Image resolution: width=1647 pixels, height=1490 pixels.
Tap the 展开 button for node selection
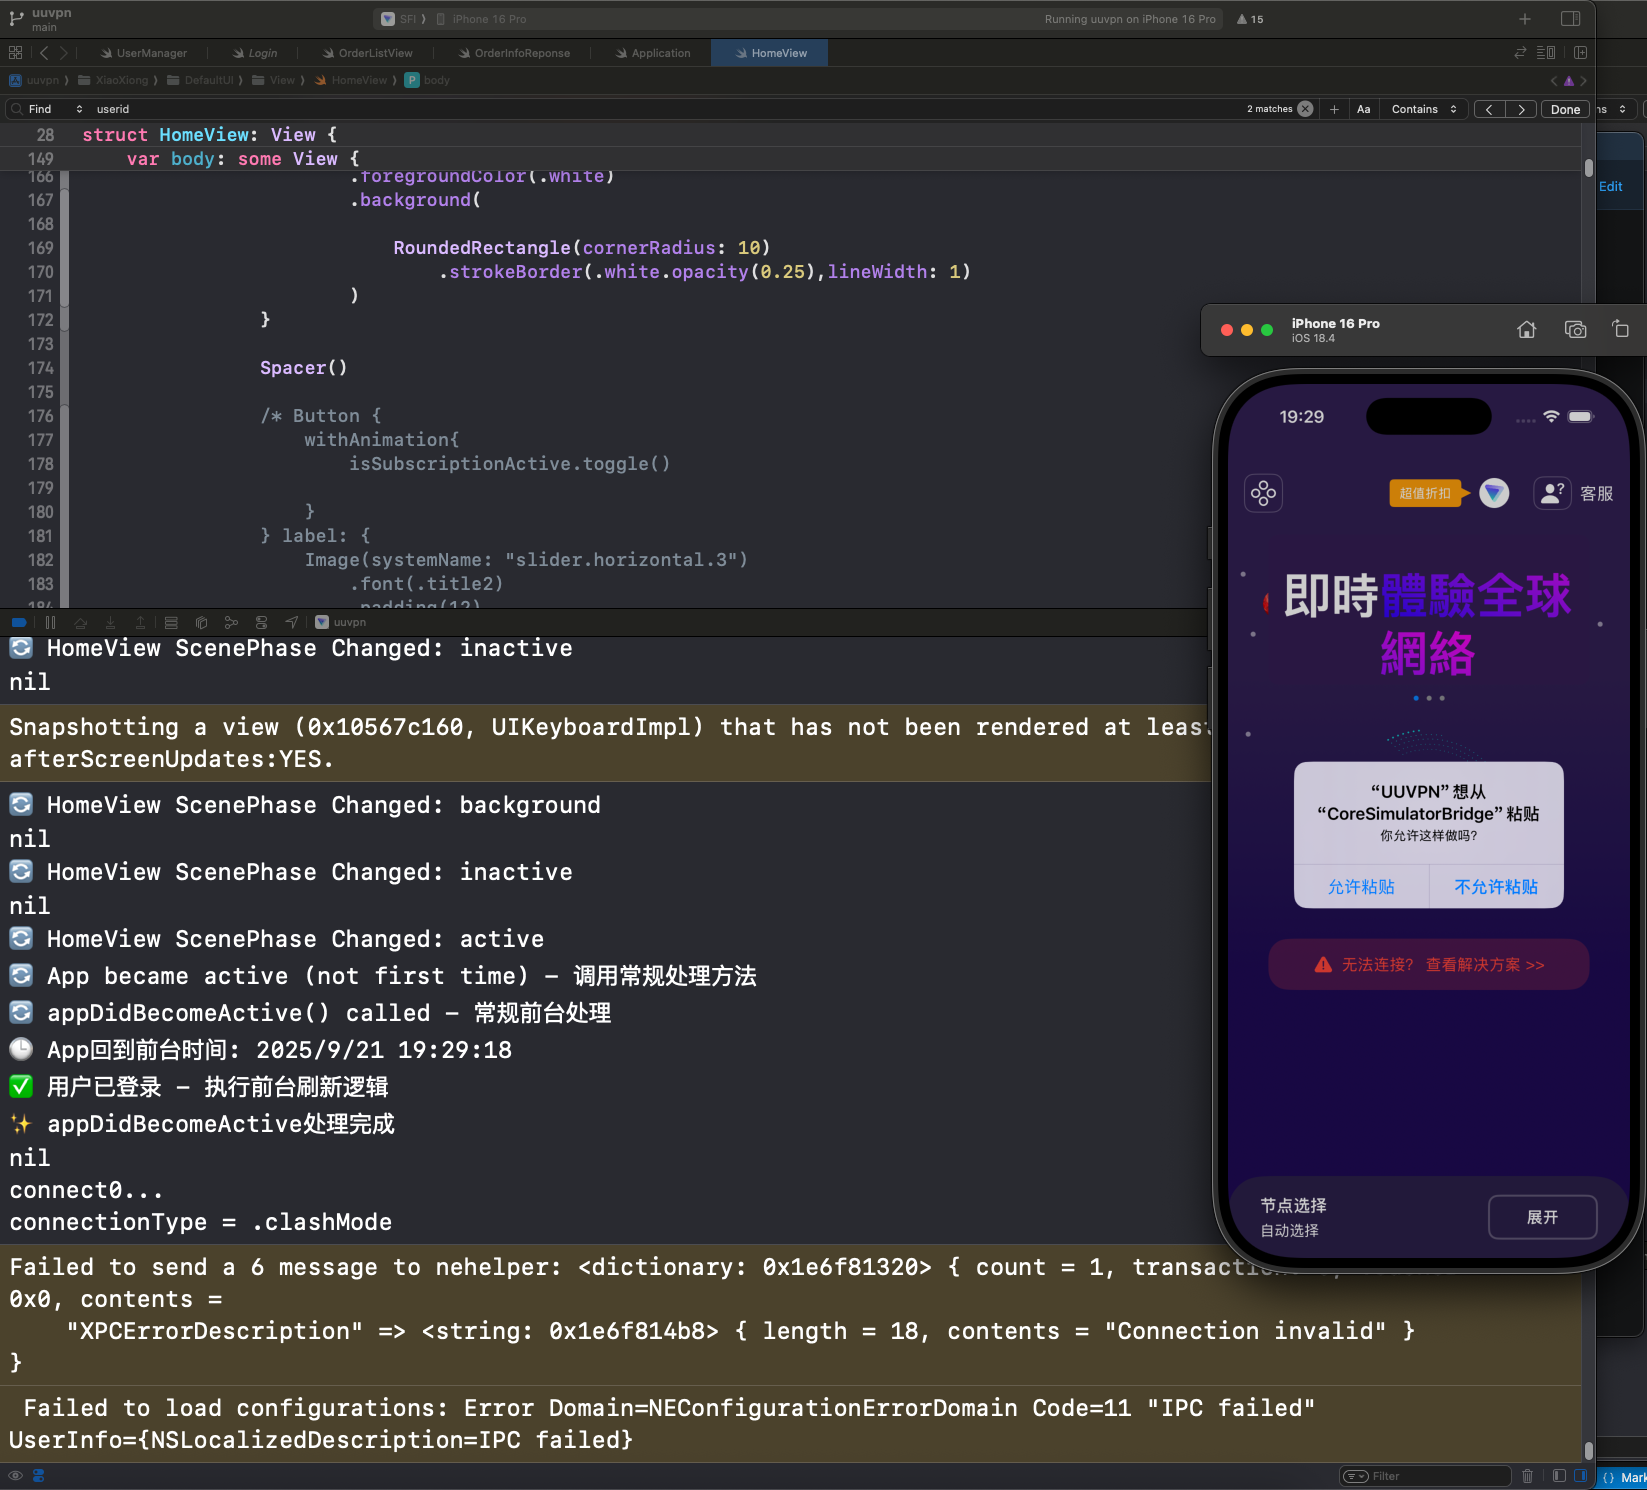[x=1542, y=1217]
